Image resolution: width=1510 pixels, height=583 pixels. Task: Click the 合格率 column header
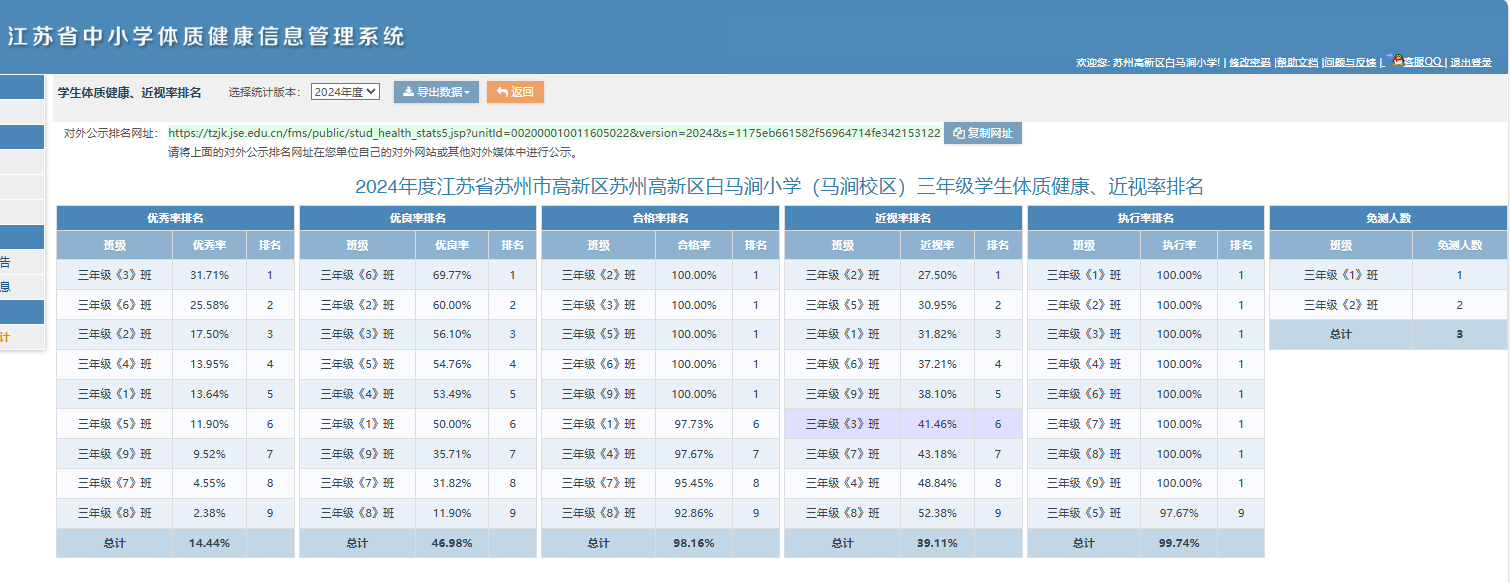pos(694,246)
